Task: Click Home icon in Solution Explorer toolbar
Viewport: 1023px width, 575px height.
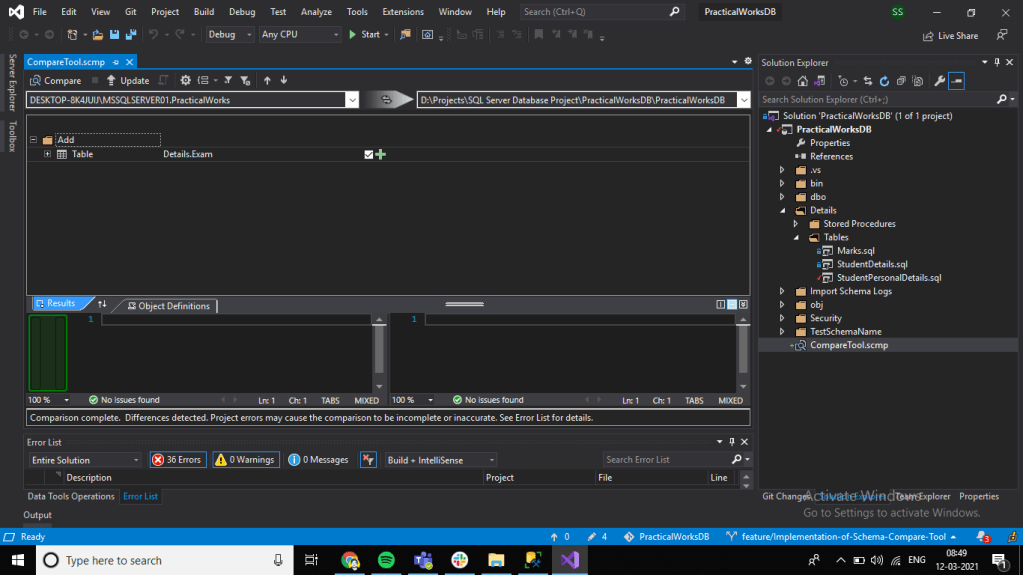Action: pyautogui.click(x=803, y=81)
